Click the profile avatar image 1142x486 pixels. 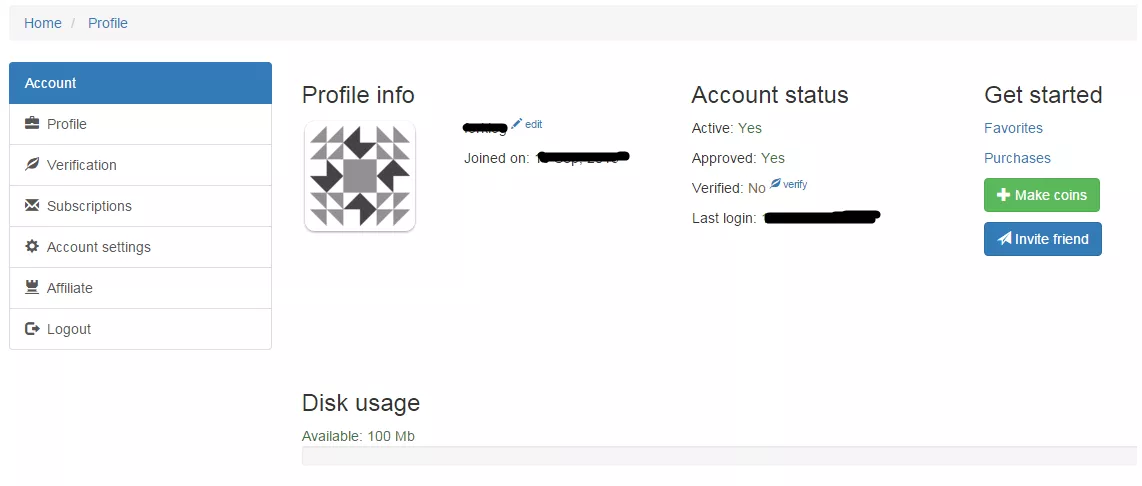point(360,176)
